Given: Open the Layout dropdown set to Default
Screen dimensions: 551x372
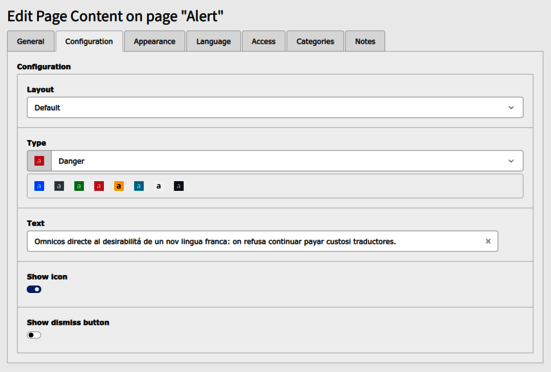Looking at the screenshot, I should pos(275,107).
